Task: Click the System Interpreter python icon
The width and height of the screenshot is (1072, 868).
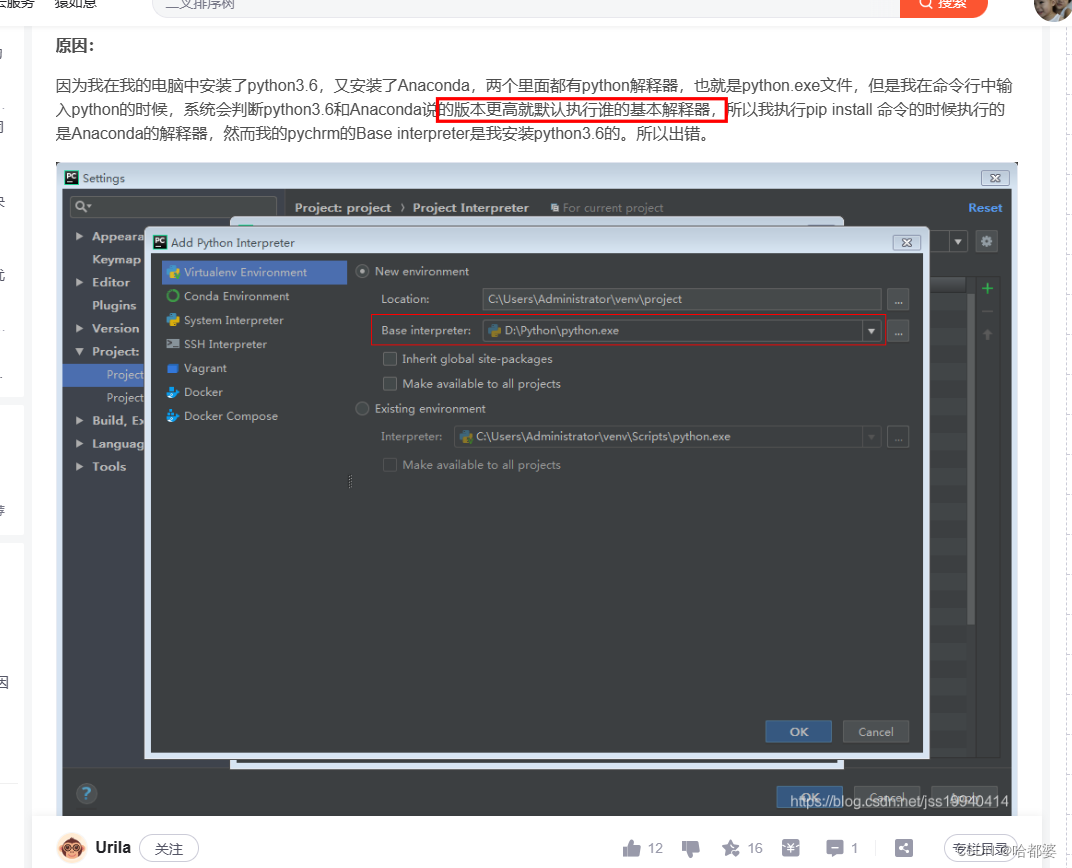Action: coord(173,320)
